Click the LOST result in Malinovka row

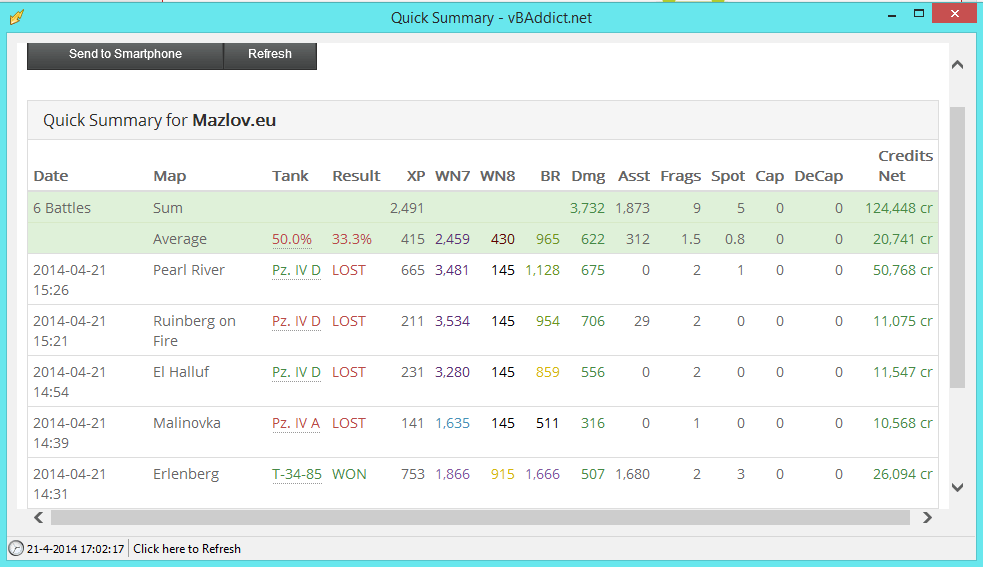pos(349,423)
